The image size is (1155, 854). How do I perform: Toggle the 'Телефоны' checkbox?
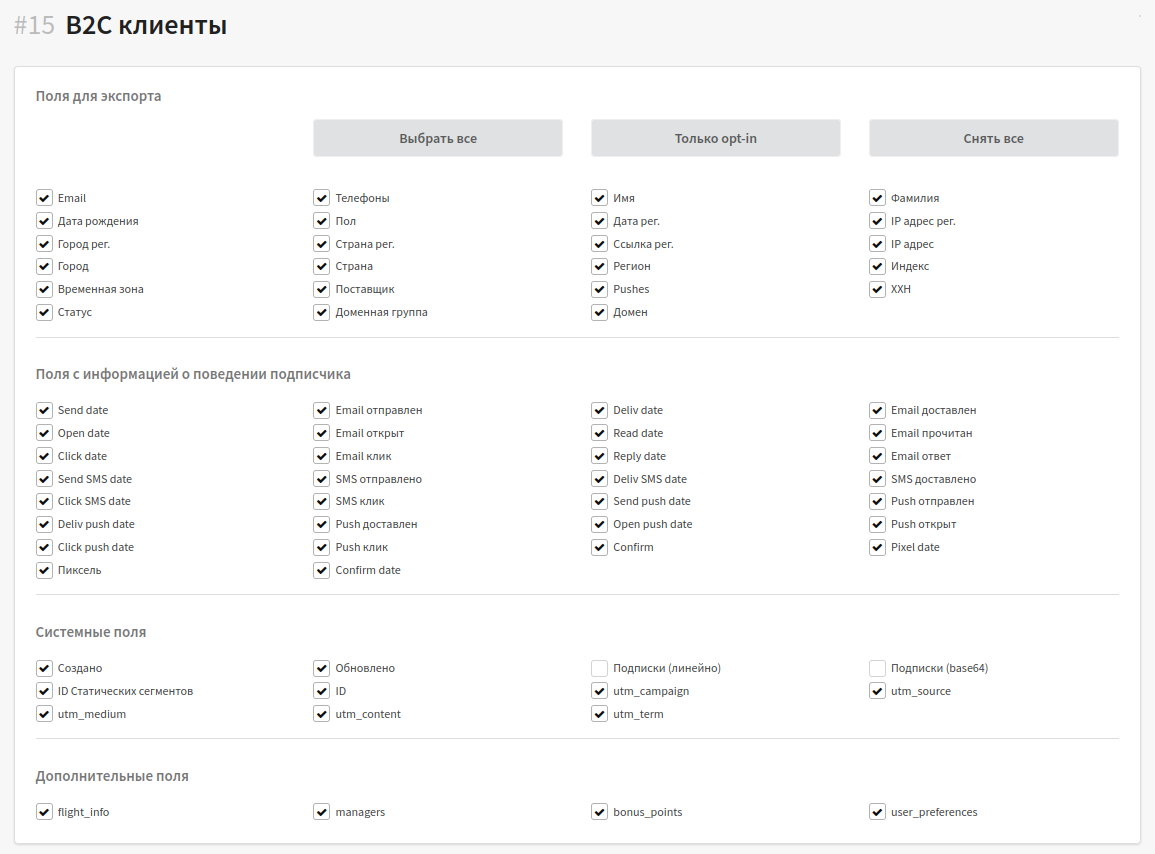click(321, 198)
